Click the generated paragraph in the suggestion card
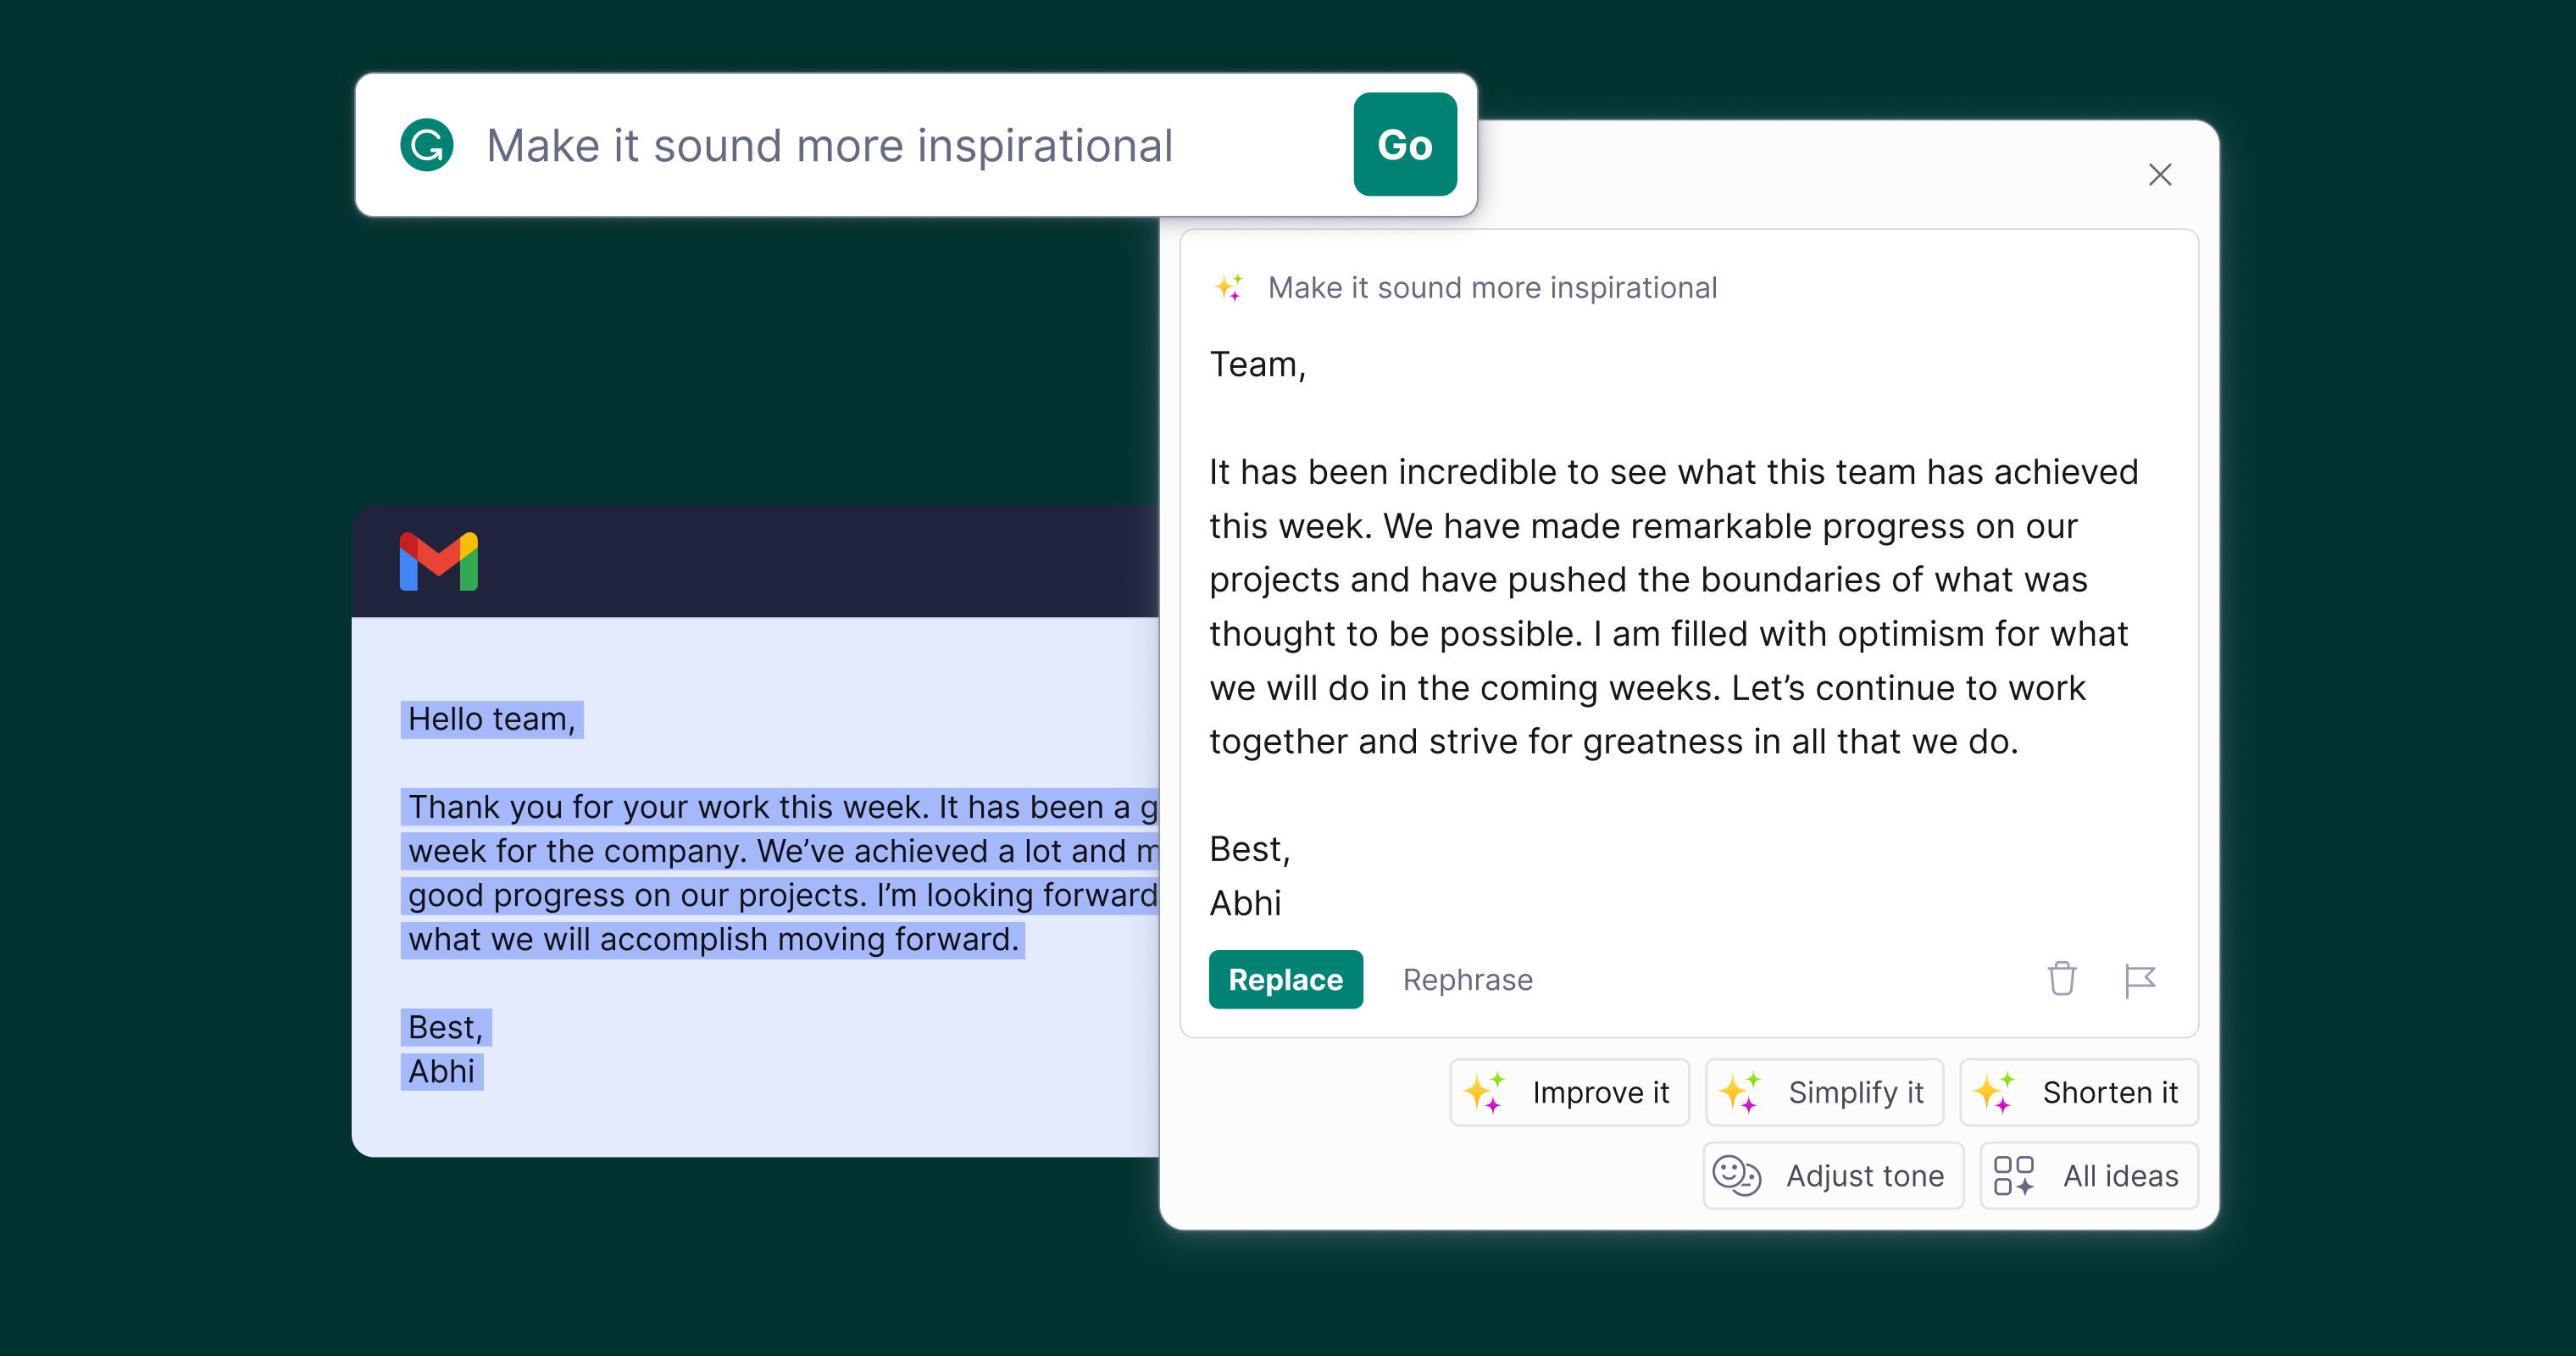2576x1356 pixels. click(1672, 606)
